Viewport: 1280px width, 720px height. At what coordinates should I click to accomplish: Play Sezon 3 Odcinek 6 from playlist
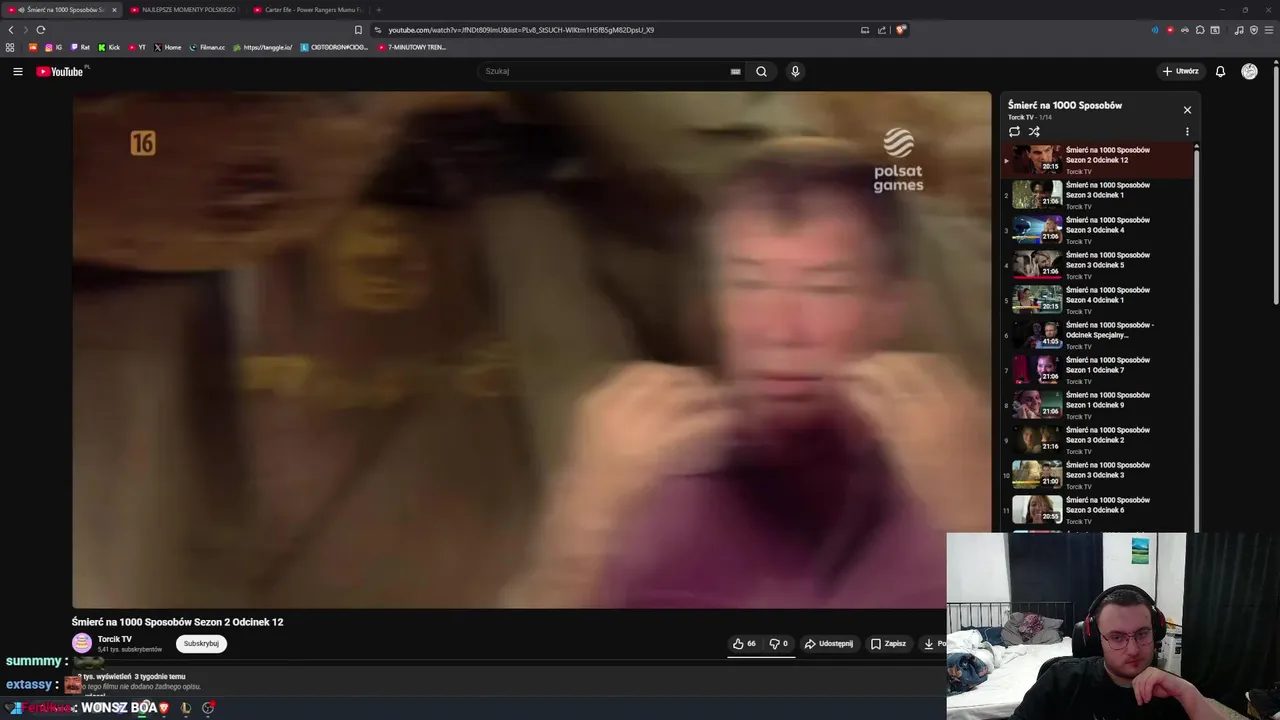(x=1097, y=510)
